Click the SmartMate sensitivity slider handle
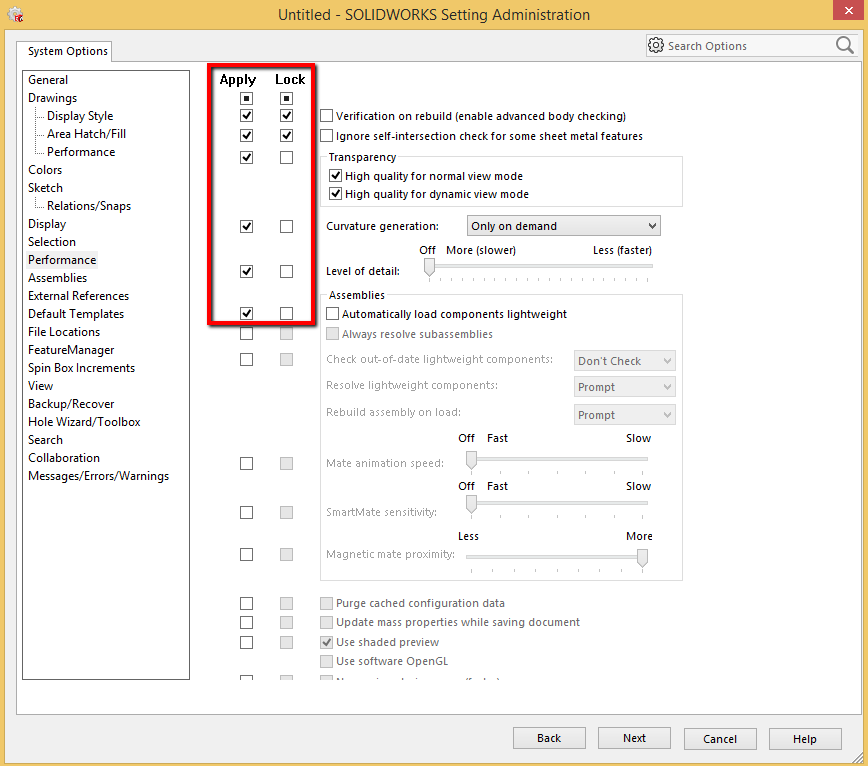This screenshot has height=766, width=868. 471,504
